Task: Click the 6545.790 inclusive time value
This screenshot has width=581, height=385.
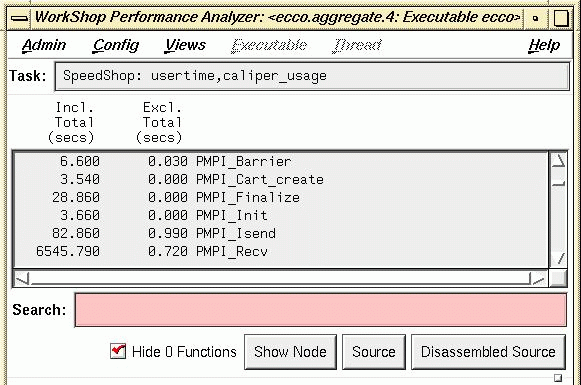Action: pyautogui.click(x=68, y=252)
